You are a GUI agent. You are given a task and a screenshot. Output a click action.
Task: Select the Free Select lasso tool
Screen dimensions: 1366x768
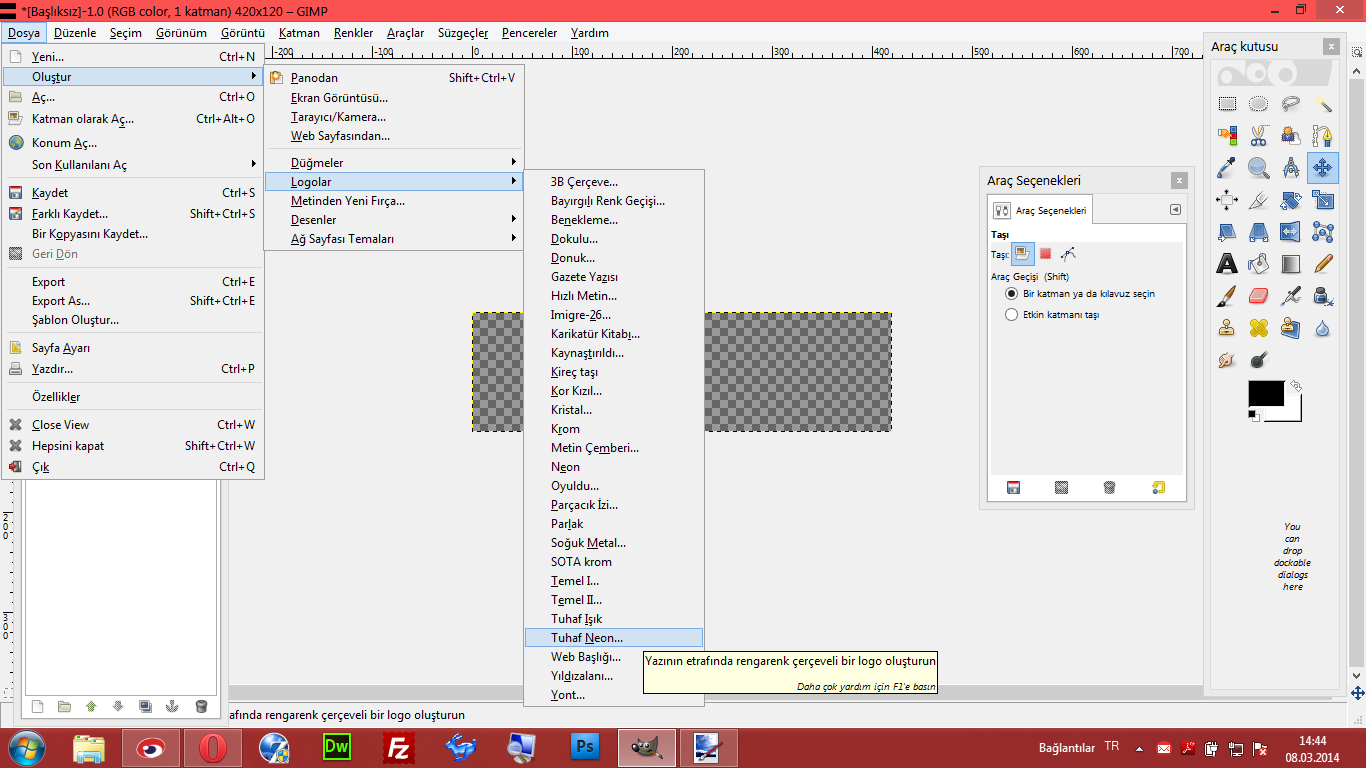[x=1291, y=104]
